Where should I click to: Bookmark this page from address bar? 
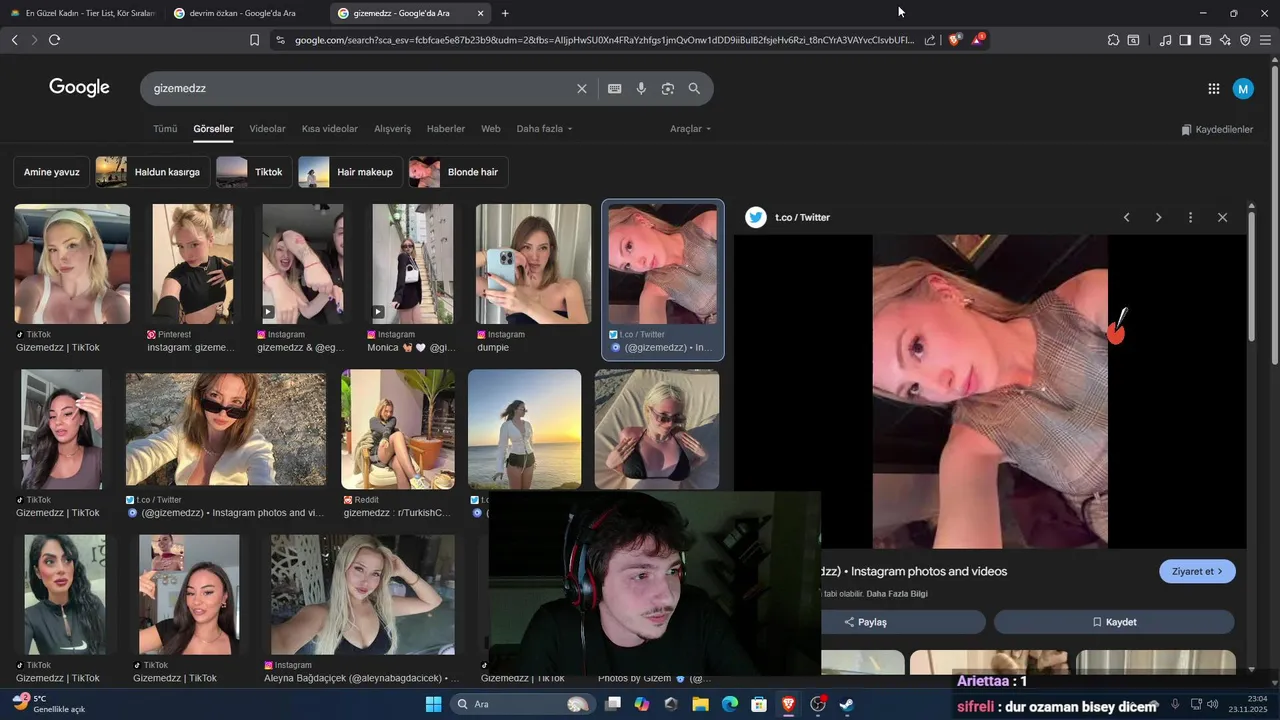(x=254, y=40)
